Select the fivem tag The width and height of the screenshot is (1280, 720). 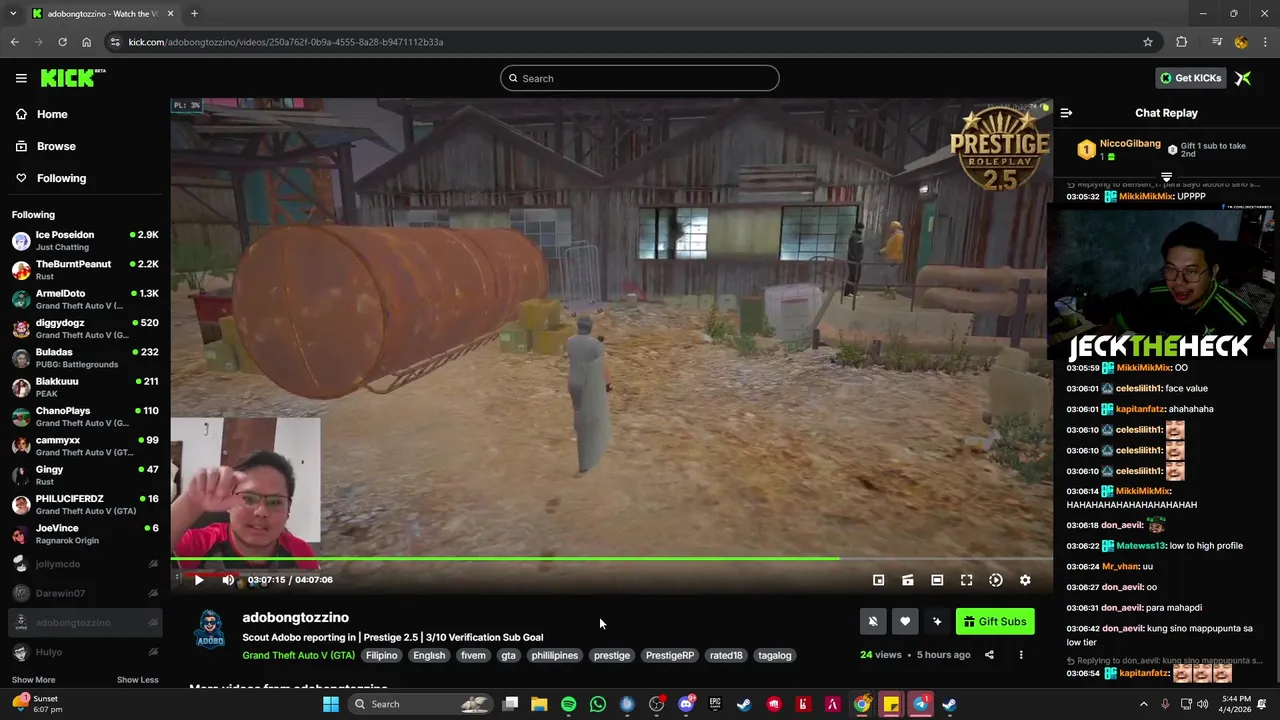click(473, 655)
